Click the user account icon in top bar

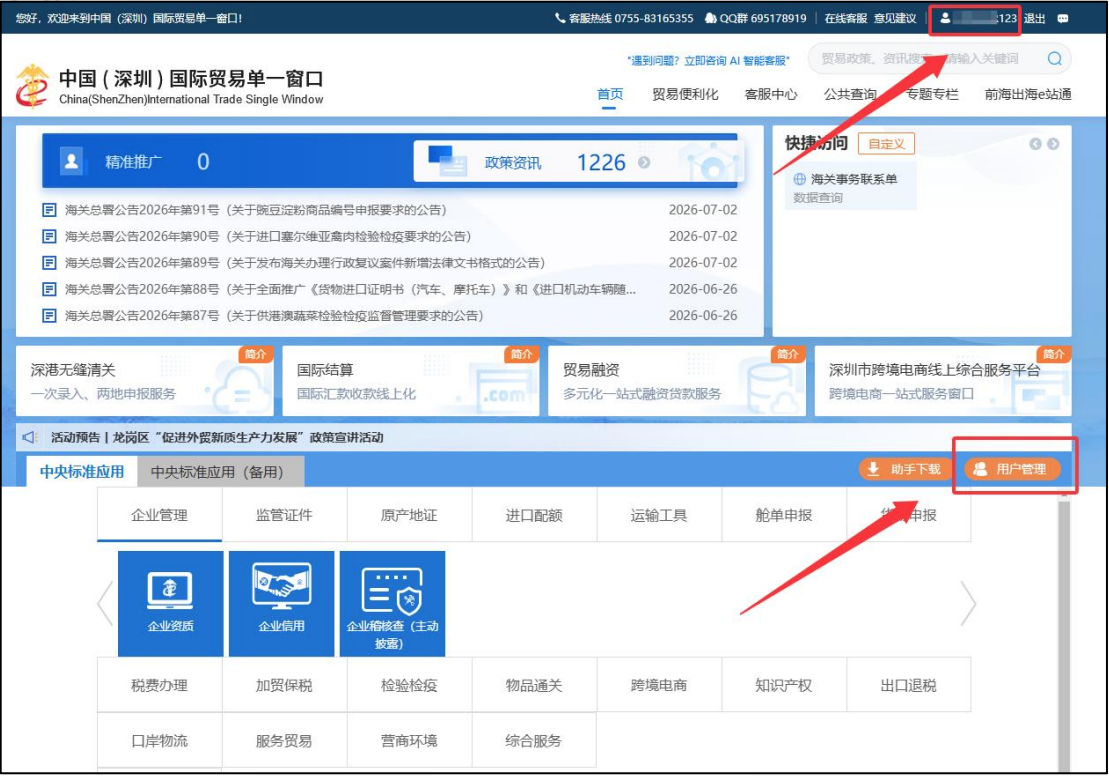[x=945, y=18]
